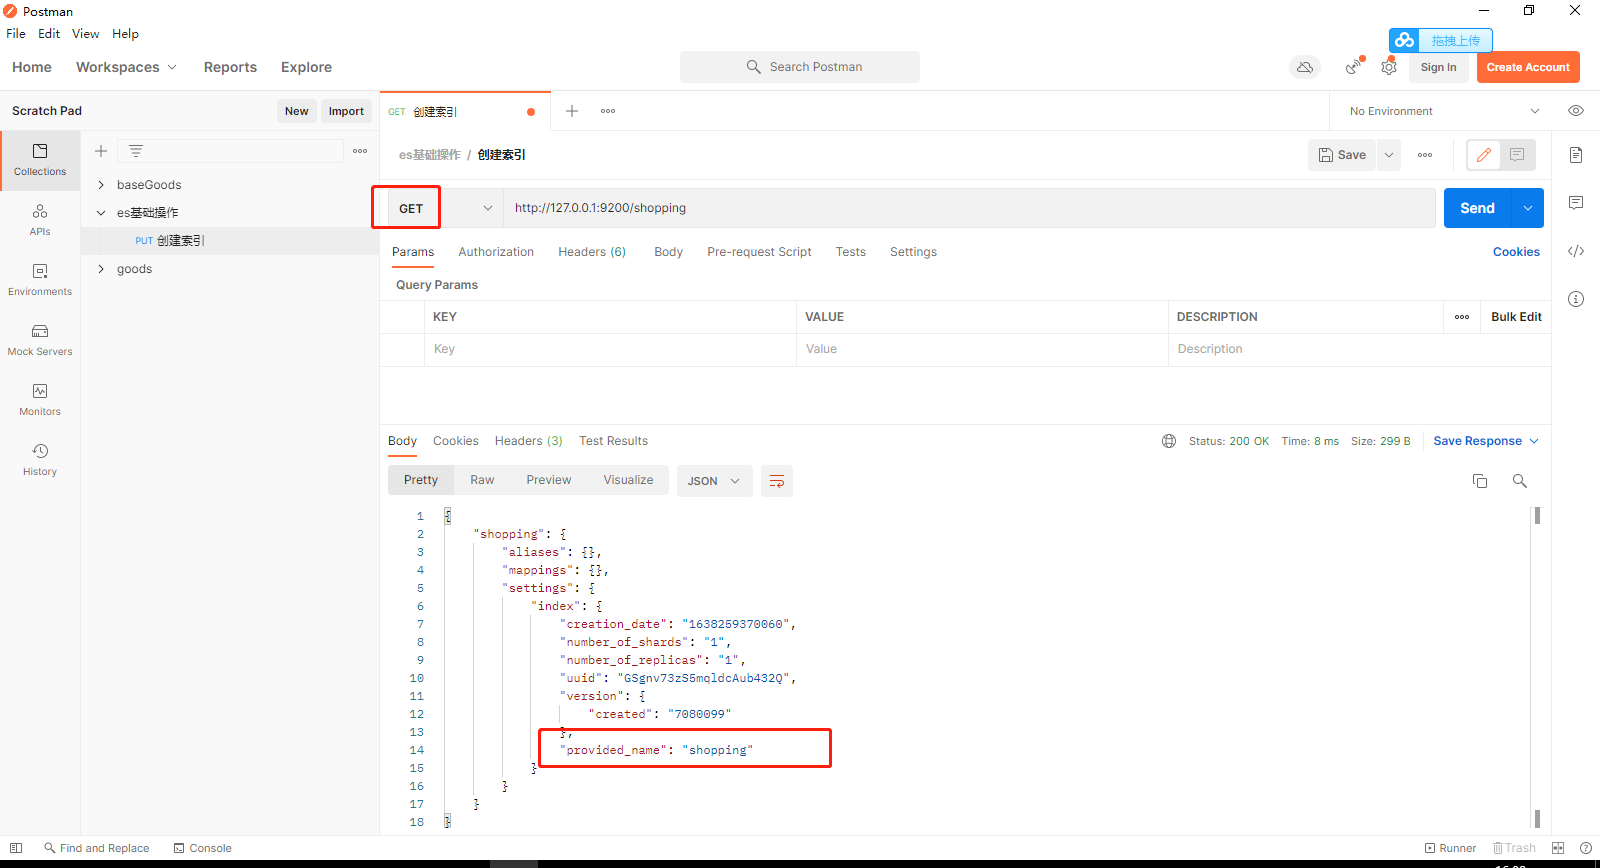Click the Save button
The height and width of the screenshot is (868, 1600).
(1343, 155)
